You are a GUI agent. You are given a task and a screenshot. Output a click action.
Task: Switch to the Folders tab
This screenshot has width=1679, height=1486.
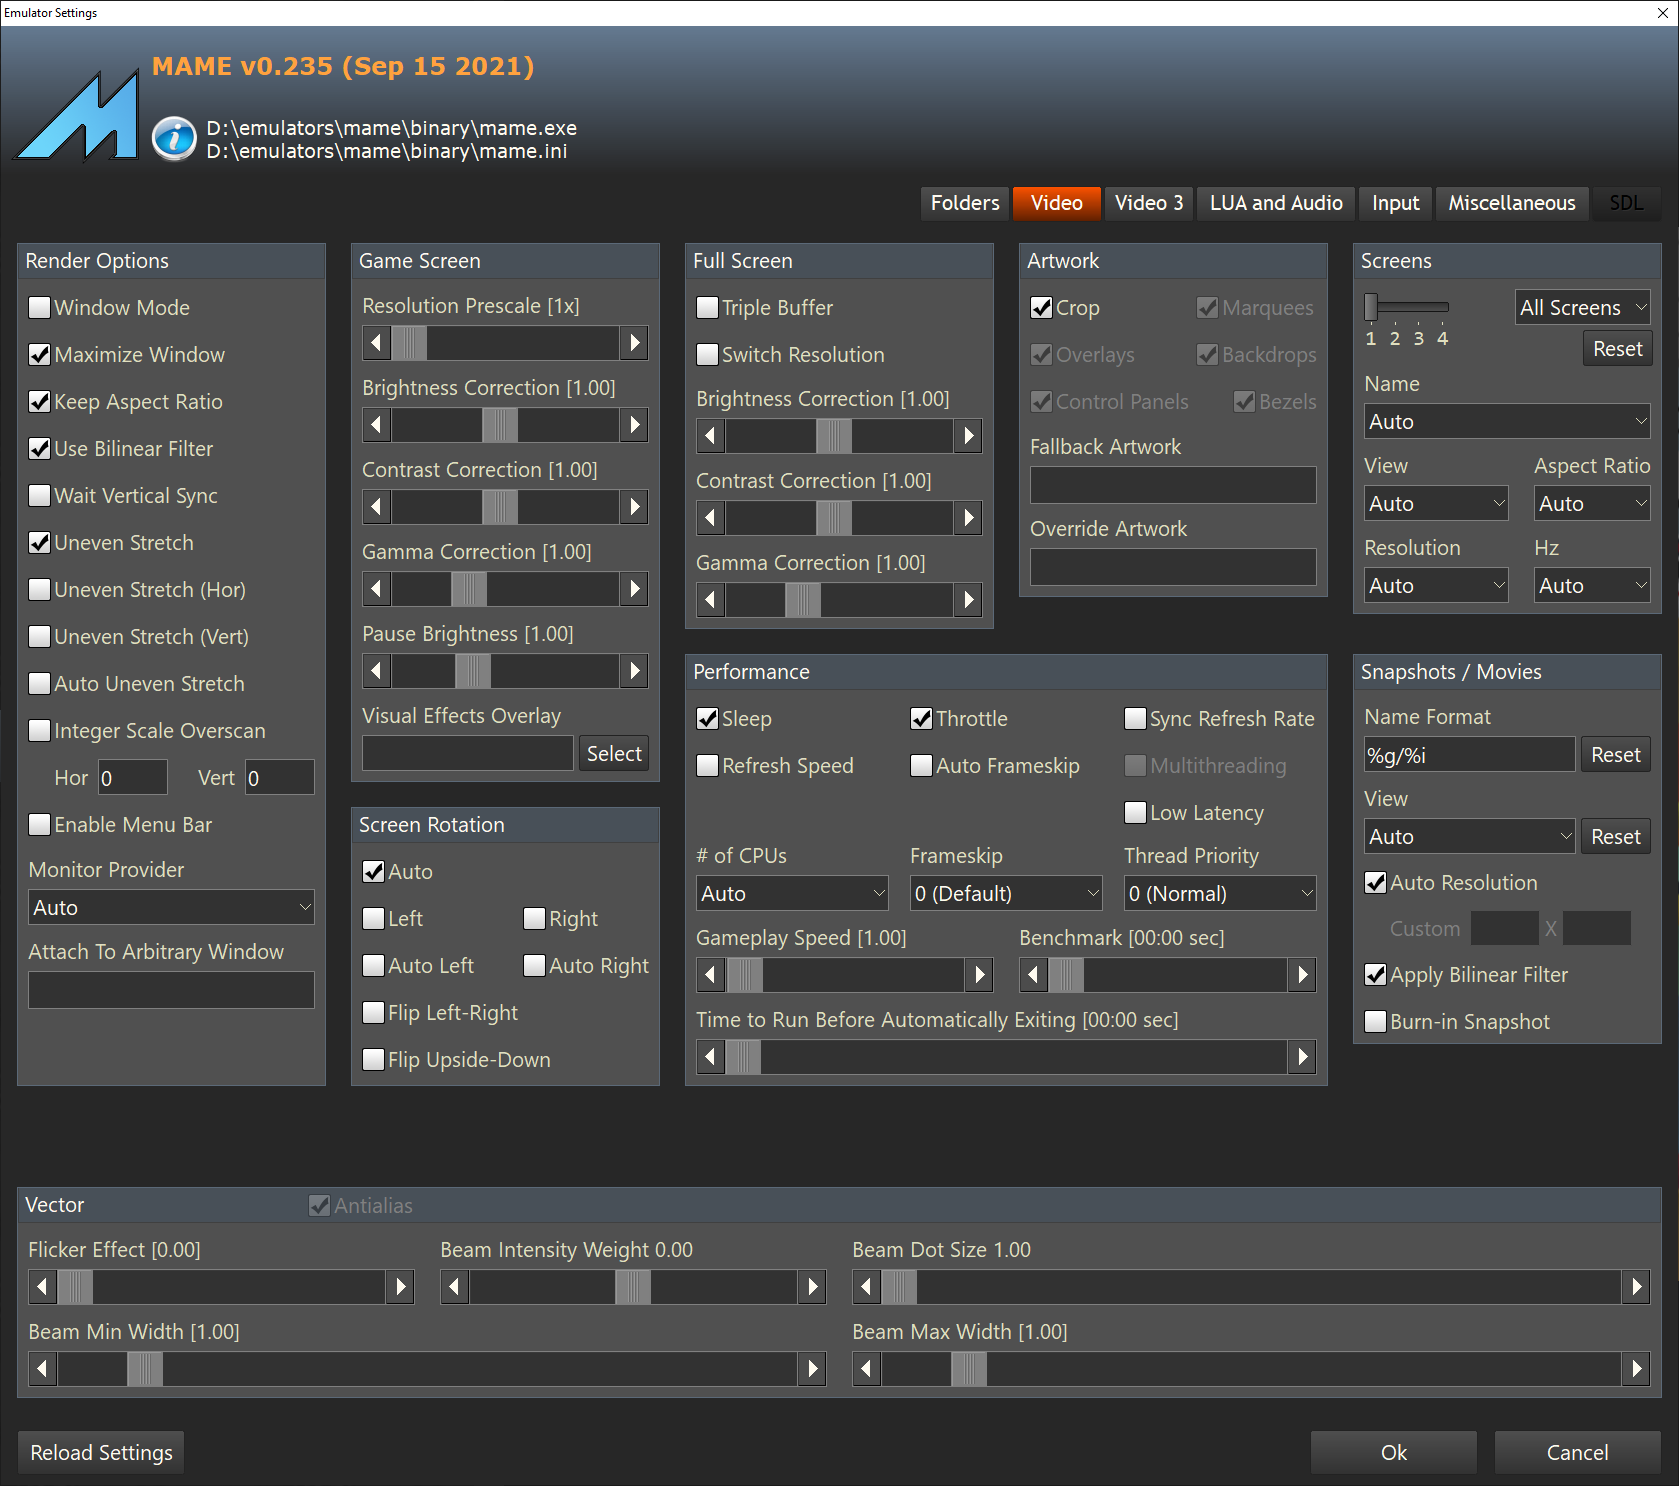click(964, 203)
